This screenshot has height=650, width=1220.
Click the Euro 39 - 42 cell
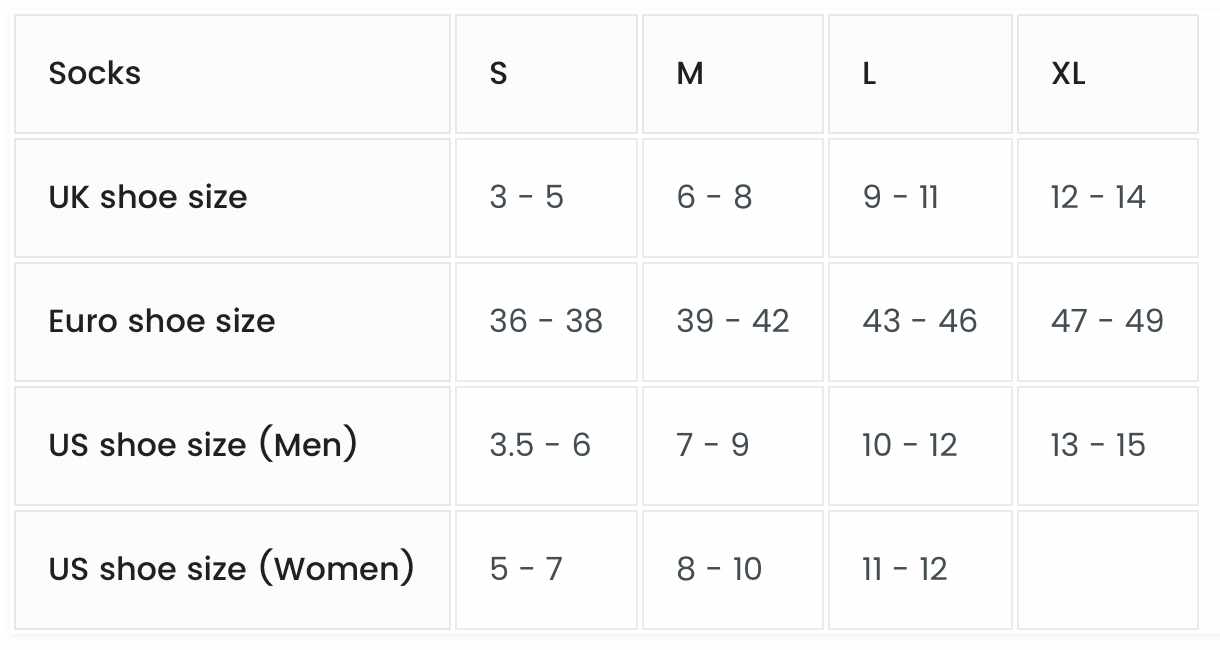point(733,322)
